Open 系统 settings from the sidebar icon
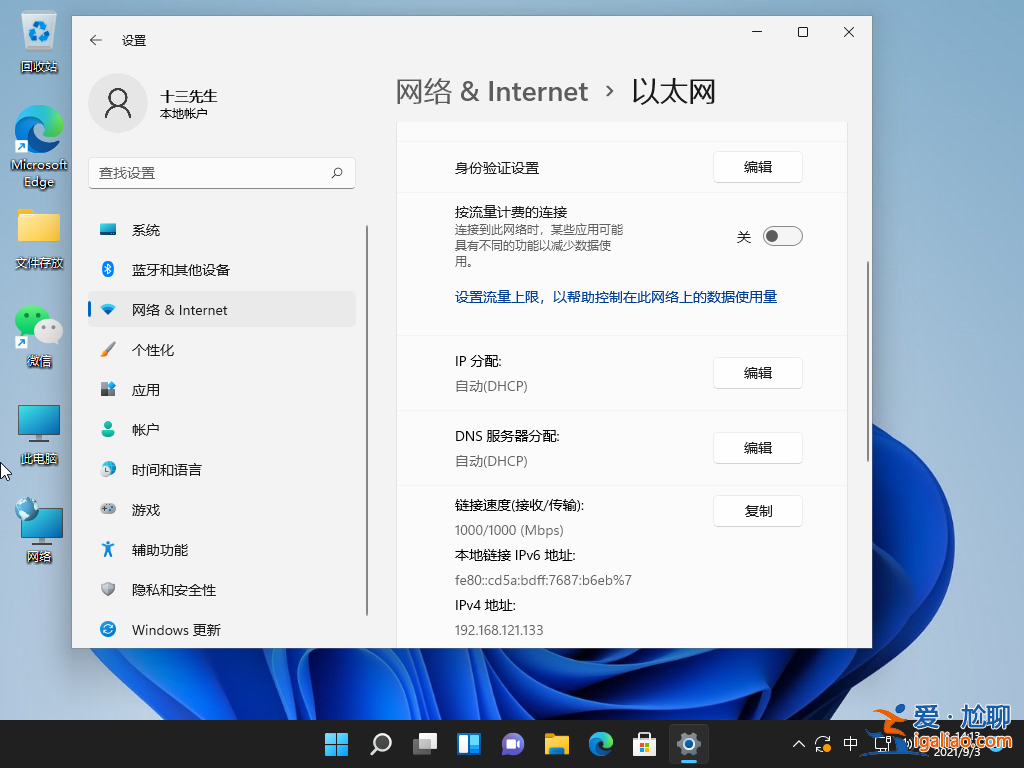The image size is (1024, 768). pyautogui.click(x=107, y=229)
